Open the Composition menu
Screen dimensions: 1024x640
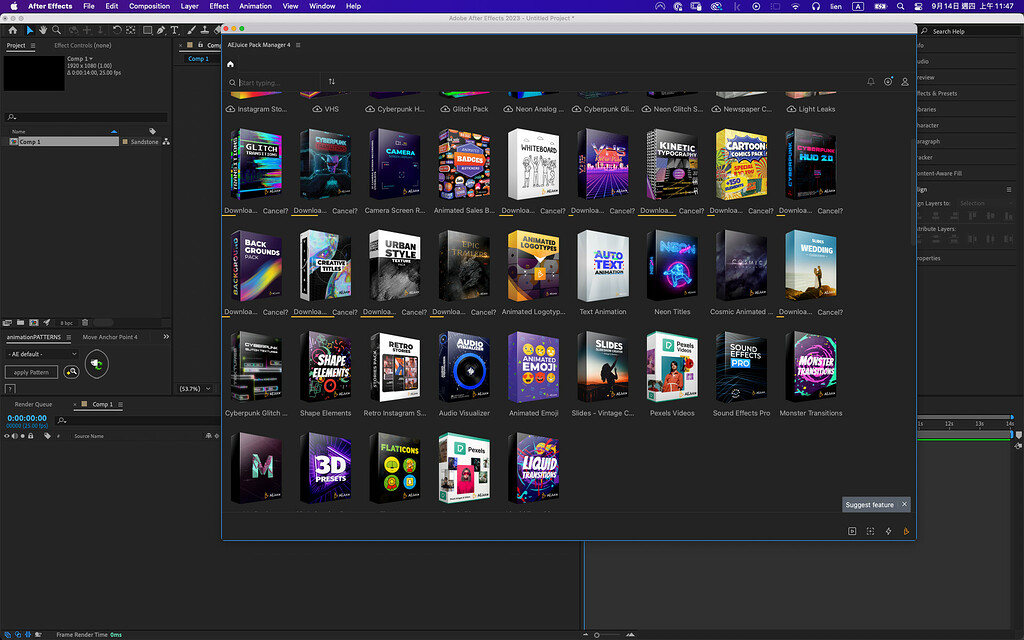click(149, 6)
